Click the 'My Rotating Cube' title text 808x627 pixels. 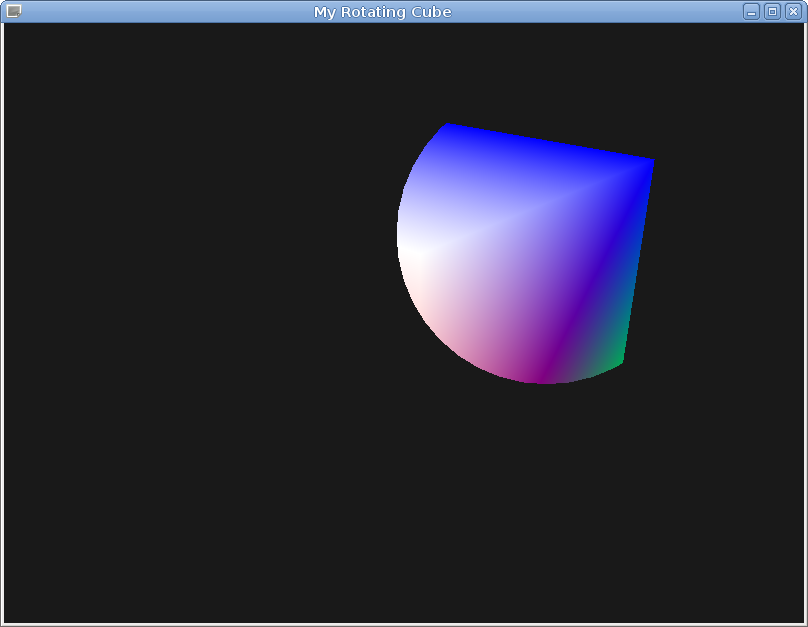[383, 12]
